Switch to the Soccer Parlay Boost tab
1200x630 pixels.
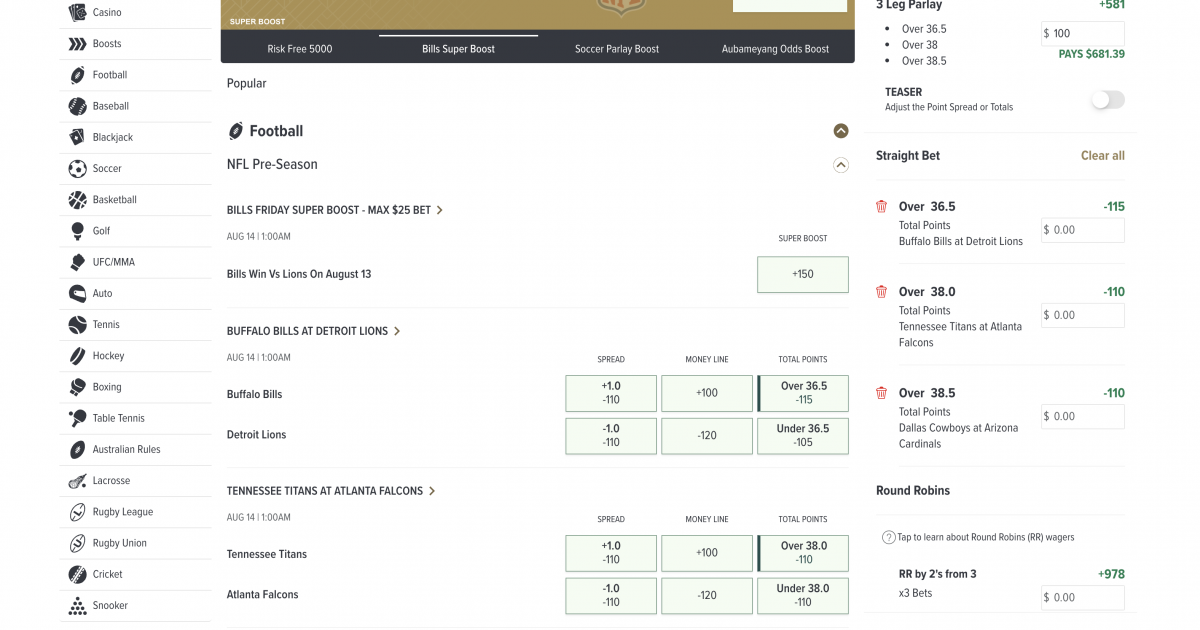[x=616, y=47]
